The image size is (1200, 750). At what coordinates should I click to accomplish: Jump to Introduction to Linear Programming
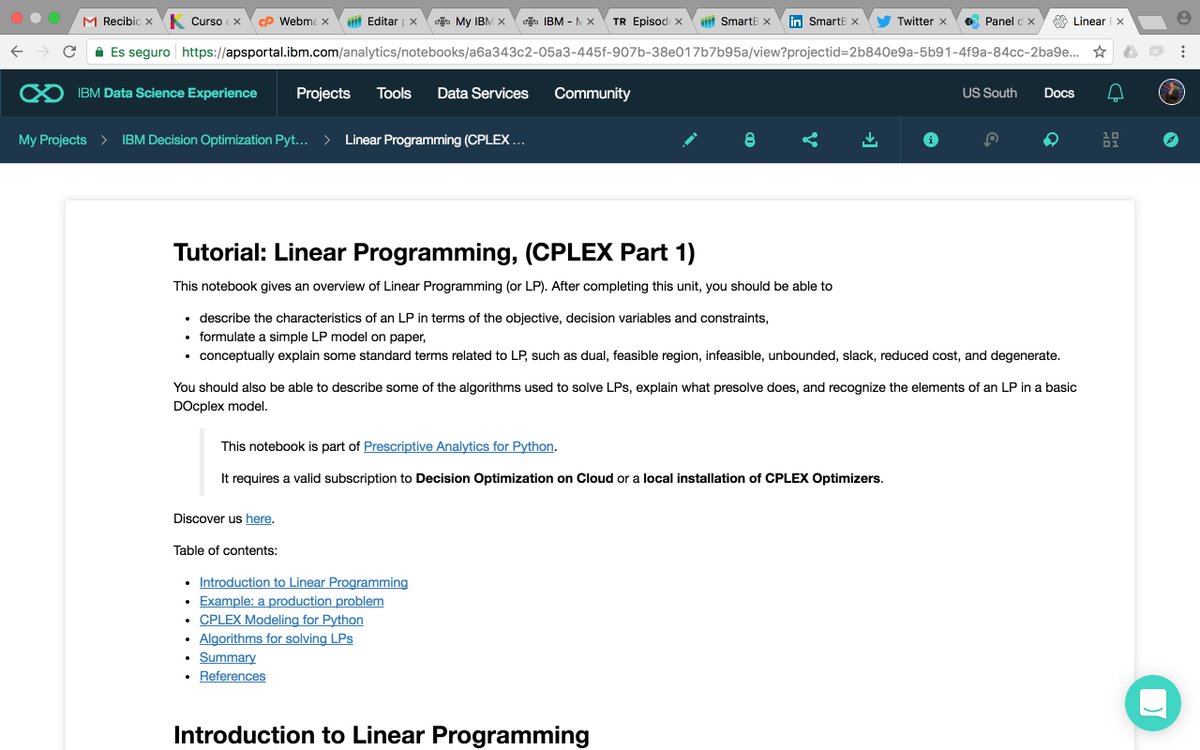click(x=303, y=582)
